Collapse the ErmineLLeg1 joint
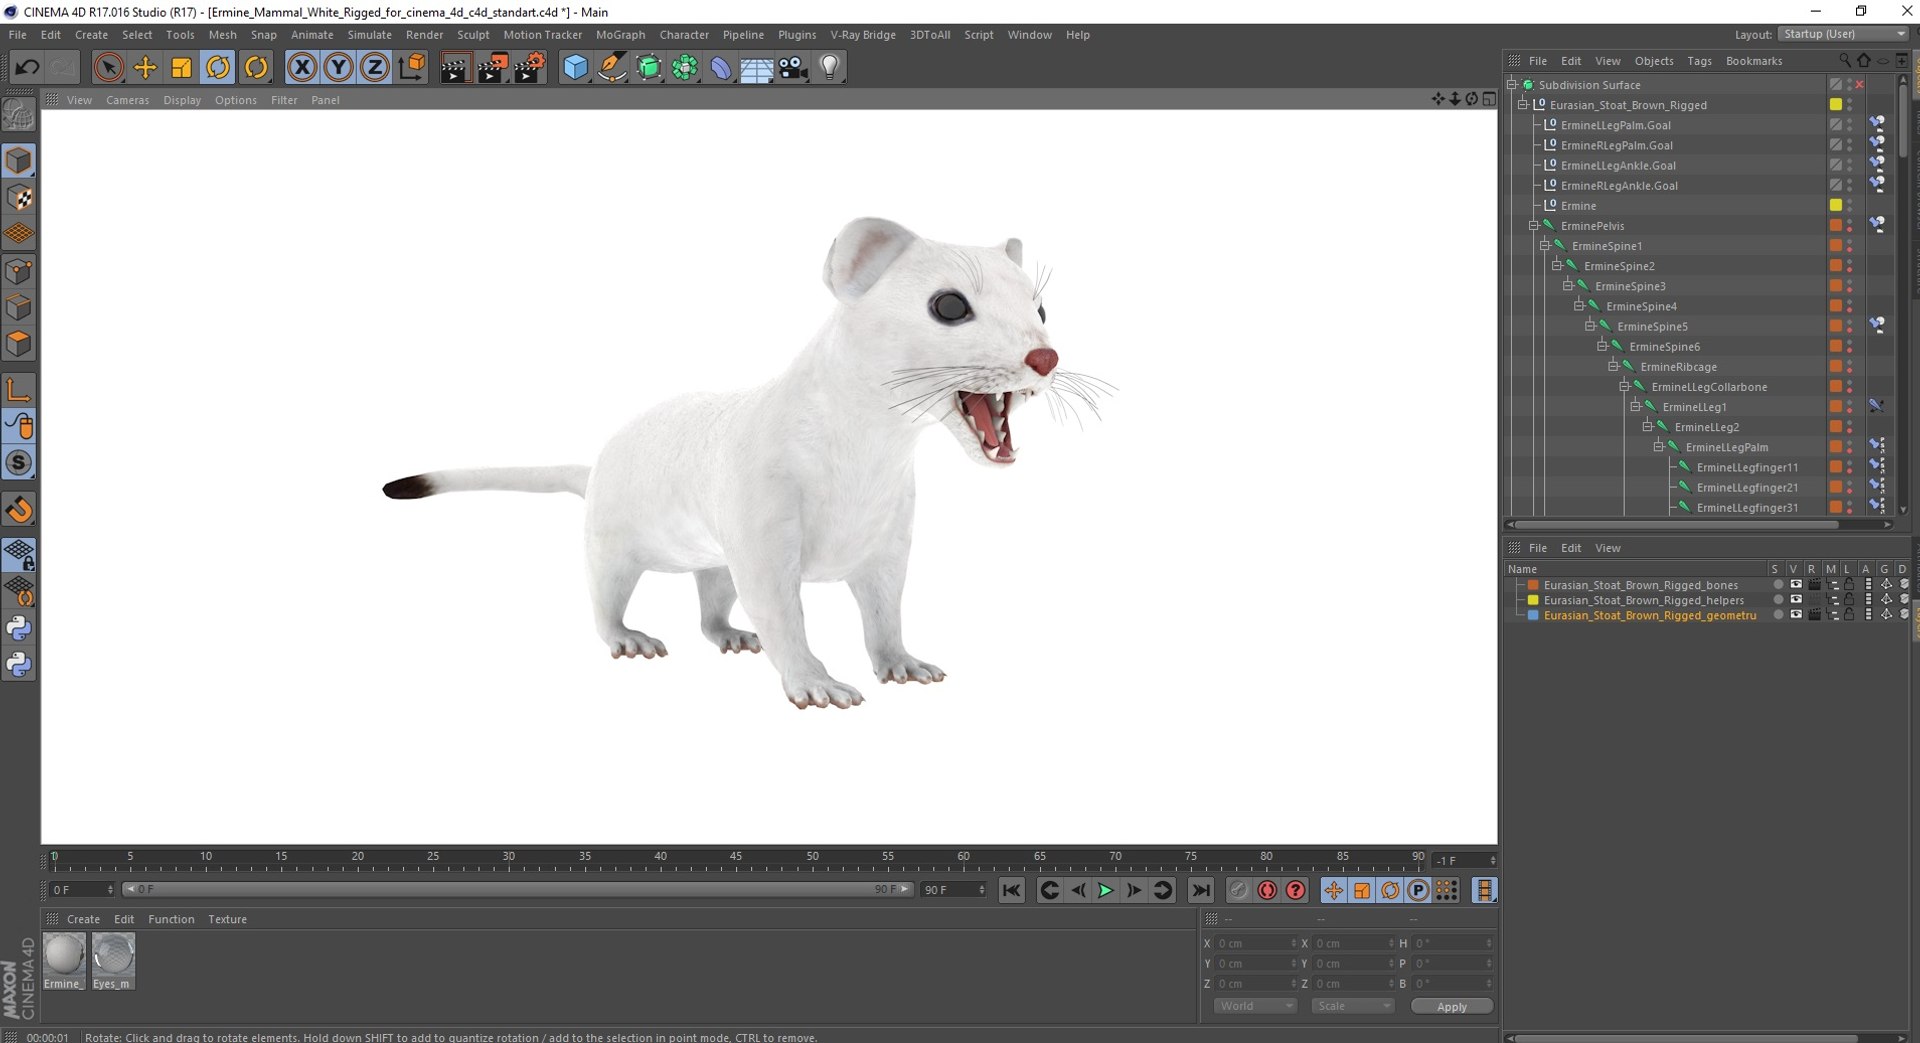 [x=1635, y=407]
